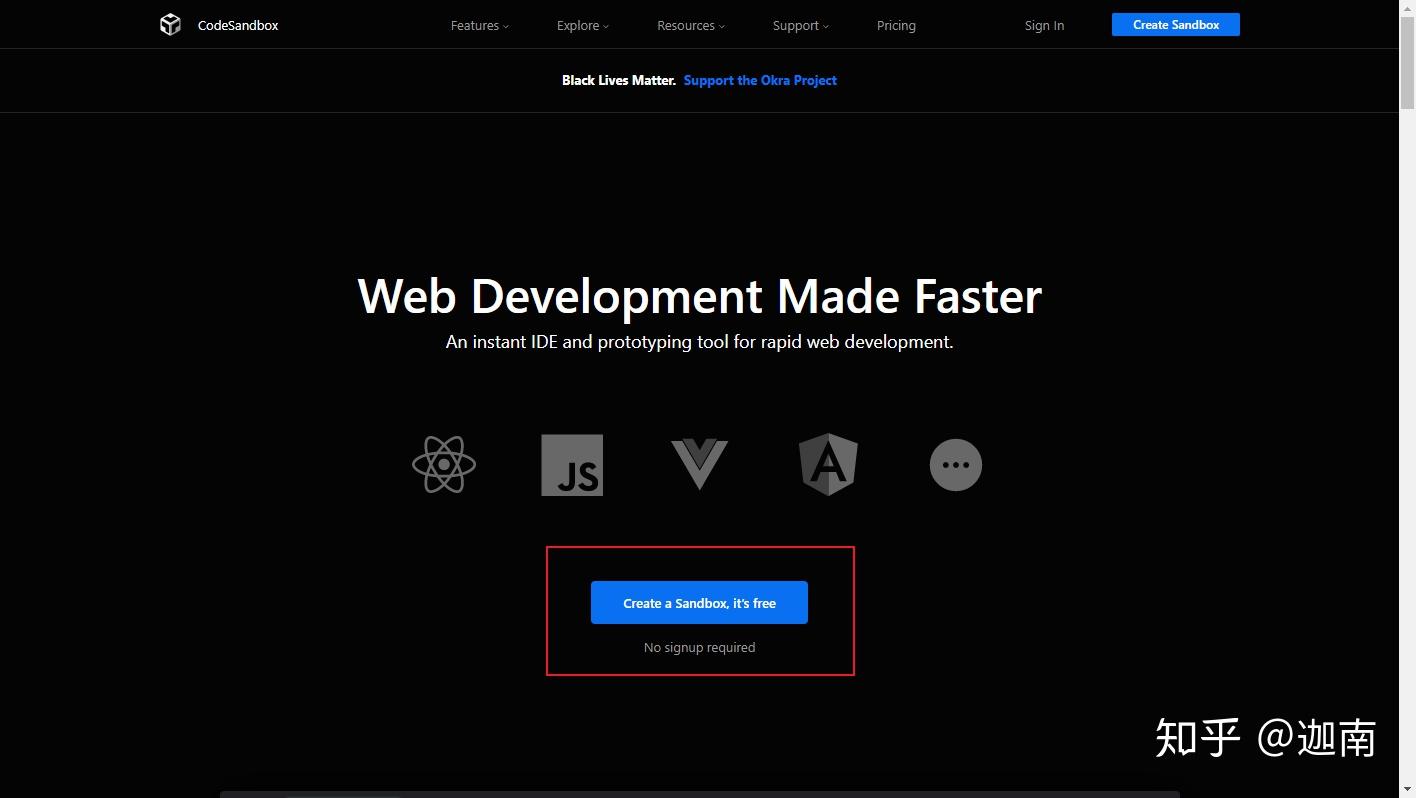Click the 'Black Lives Matter.' banner text
This screenshot has height=798, width=1416.
point(619,80)
